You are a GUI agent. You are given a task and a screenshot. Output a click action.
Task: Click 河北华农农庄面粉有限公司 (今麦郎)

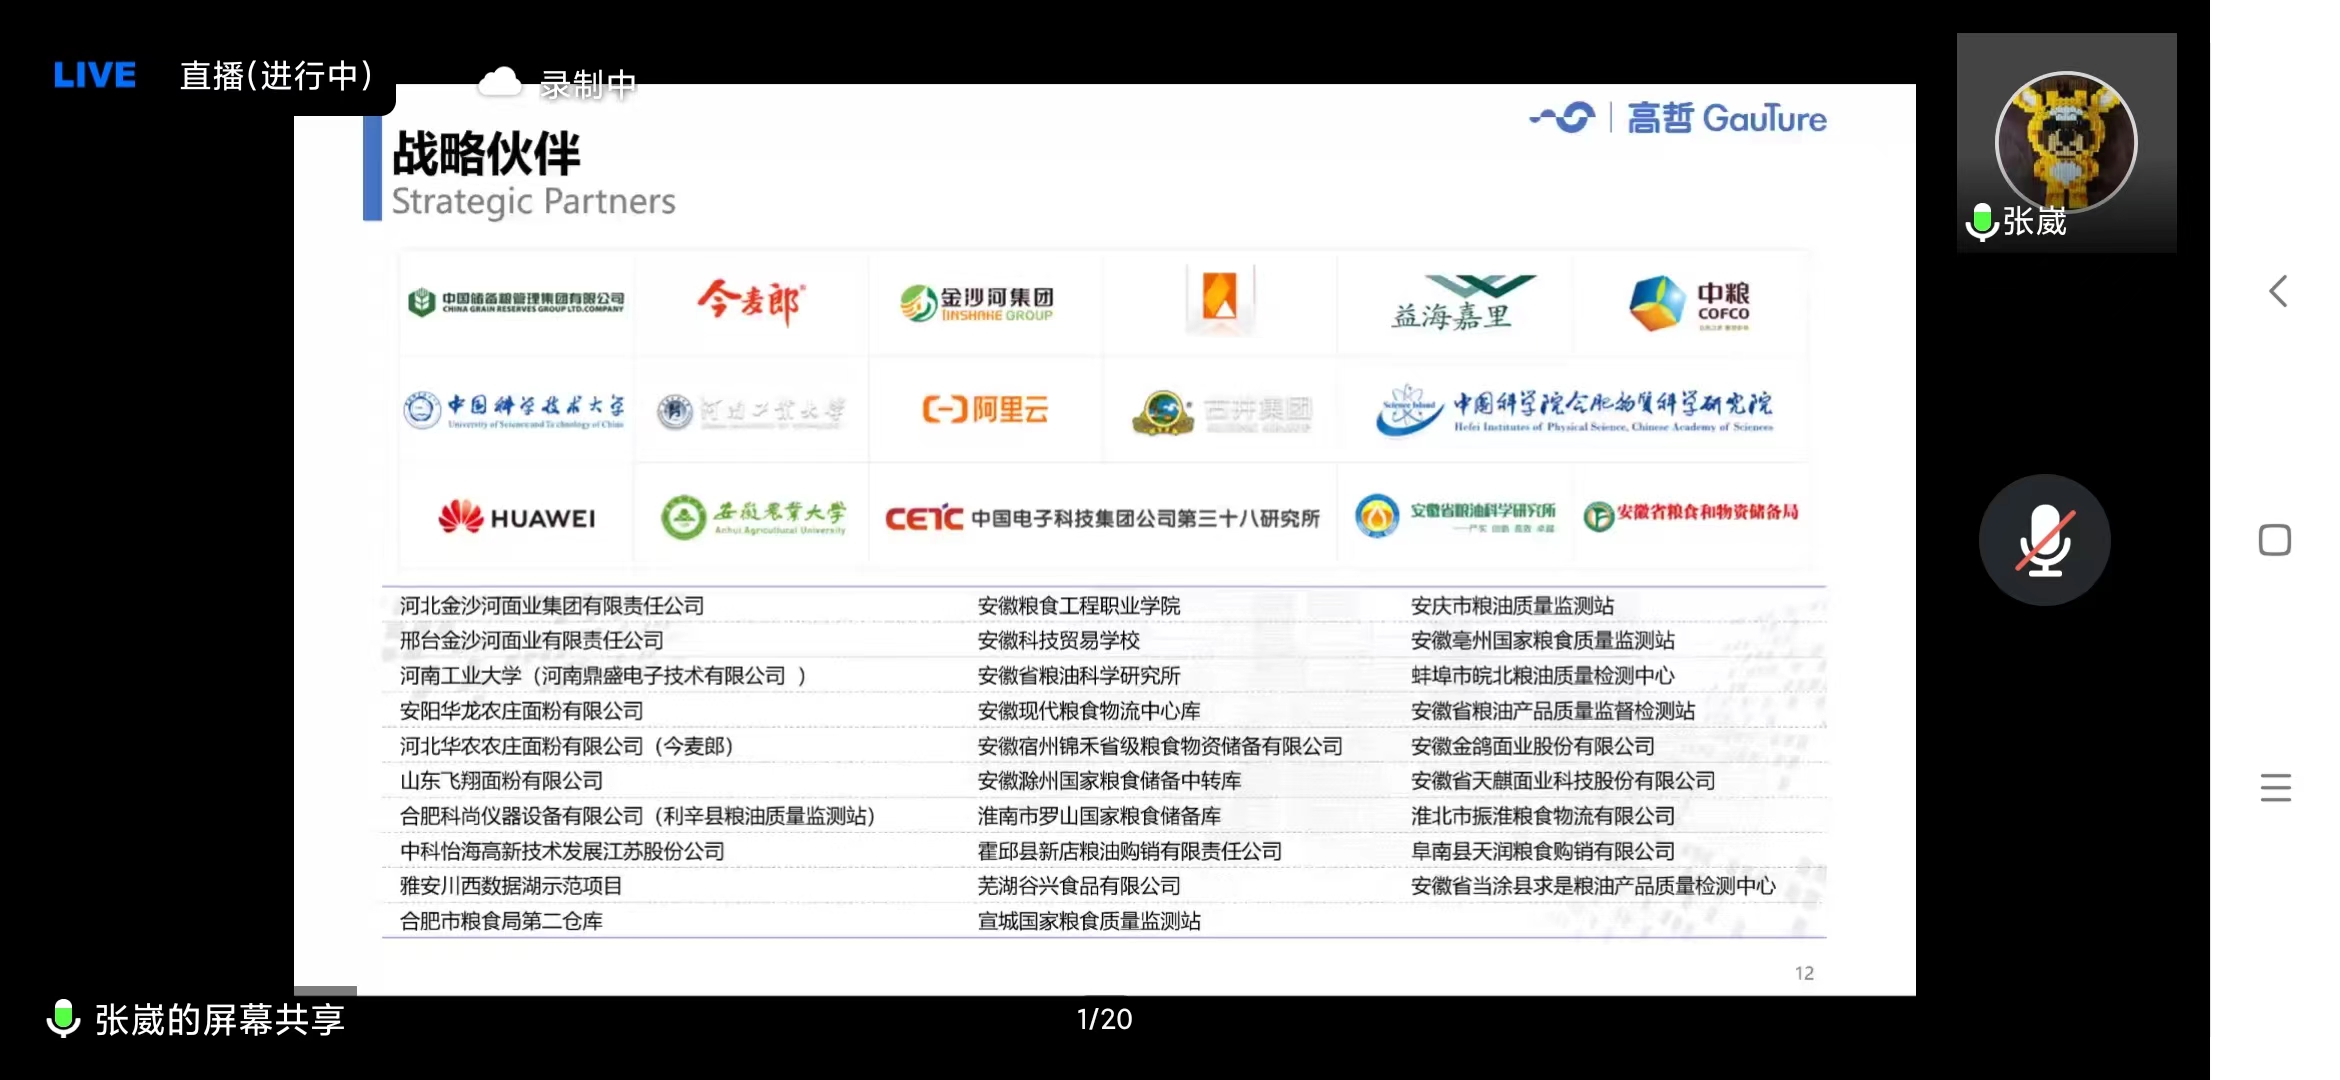pos(566,746)
